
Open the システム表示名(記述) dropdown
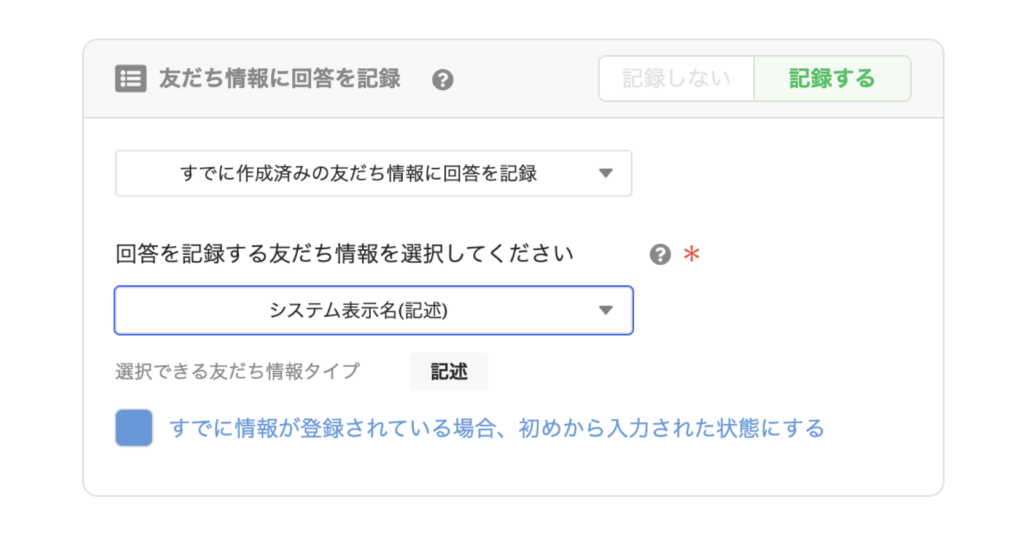pos(374,310)
